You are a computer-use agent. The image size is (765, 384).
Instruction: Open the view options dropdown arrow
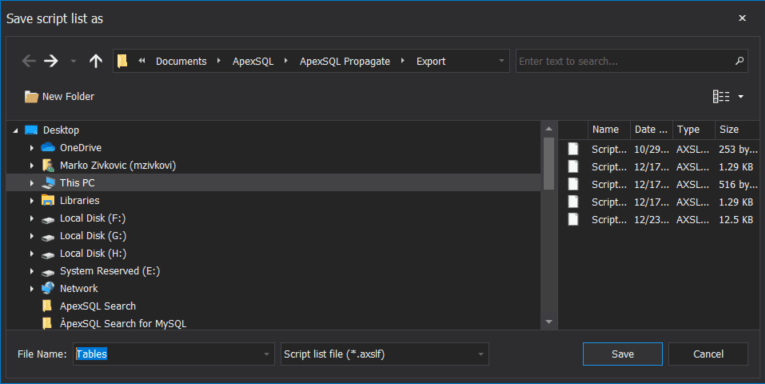point(741,97)
